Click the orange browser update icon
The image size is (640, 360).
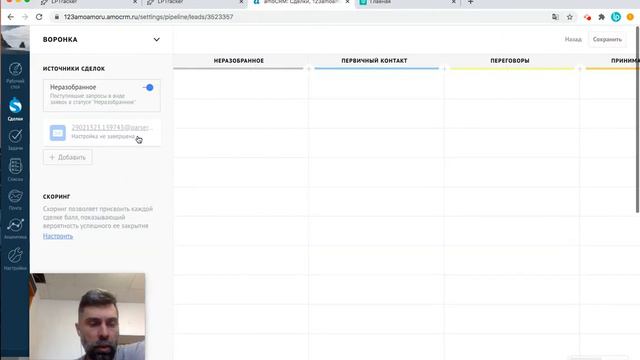click(630, 17)
